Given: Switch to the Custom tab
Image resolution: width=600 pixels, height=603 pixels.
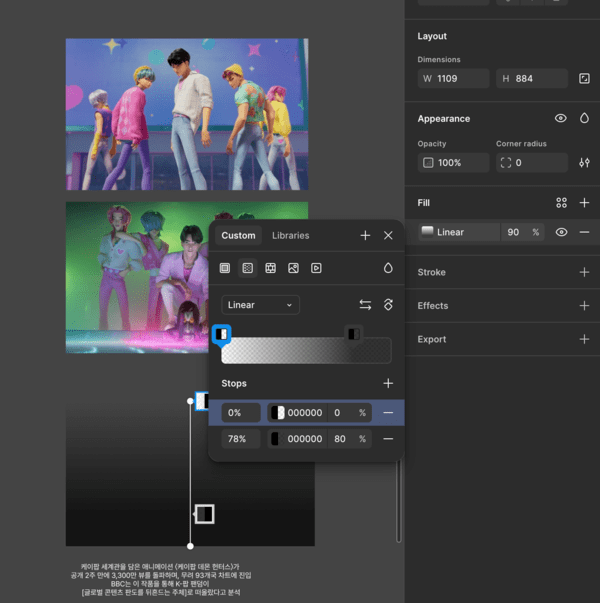Looking at the screenshot, I should (x=238, y=236).
